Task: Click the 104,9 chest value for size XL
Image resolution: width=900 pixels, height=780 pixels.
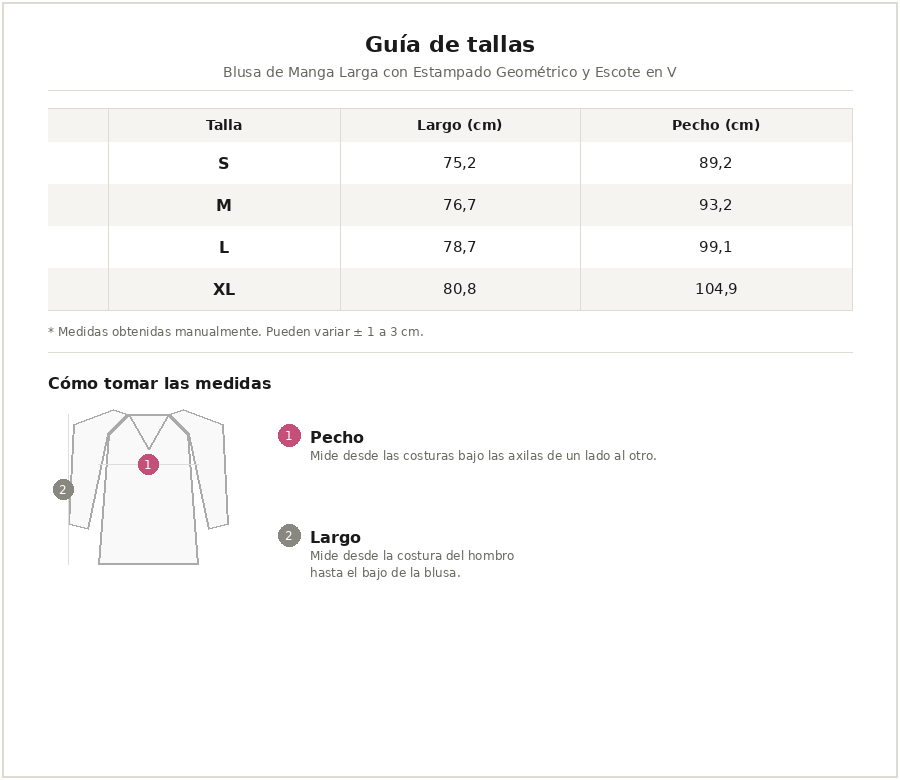Action: 715,289
